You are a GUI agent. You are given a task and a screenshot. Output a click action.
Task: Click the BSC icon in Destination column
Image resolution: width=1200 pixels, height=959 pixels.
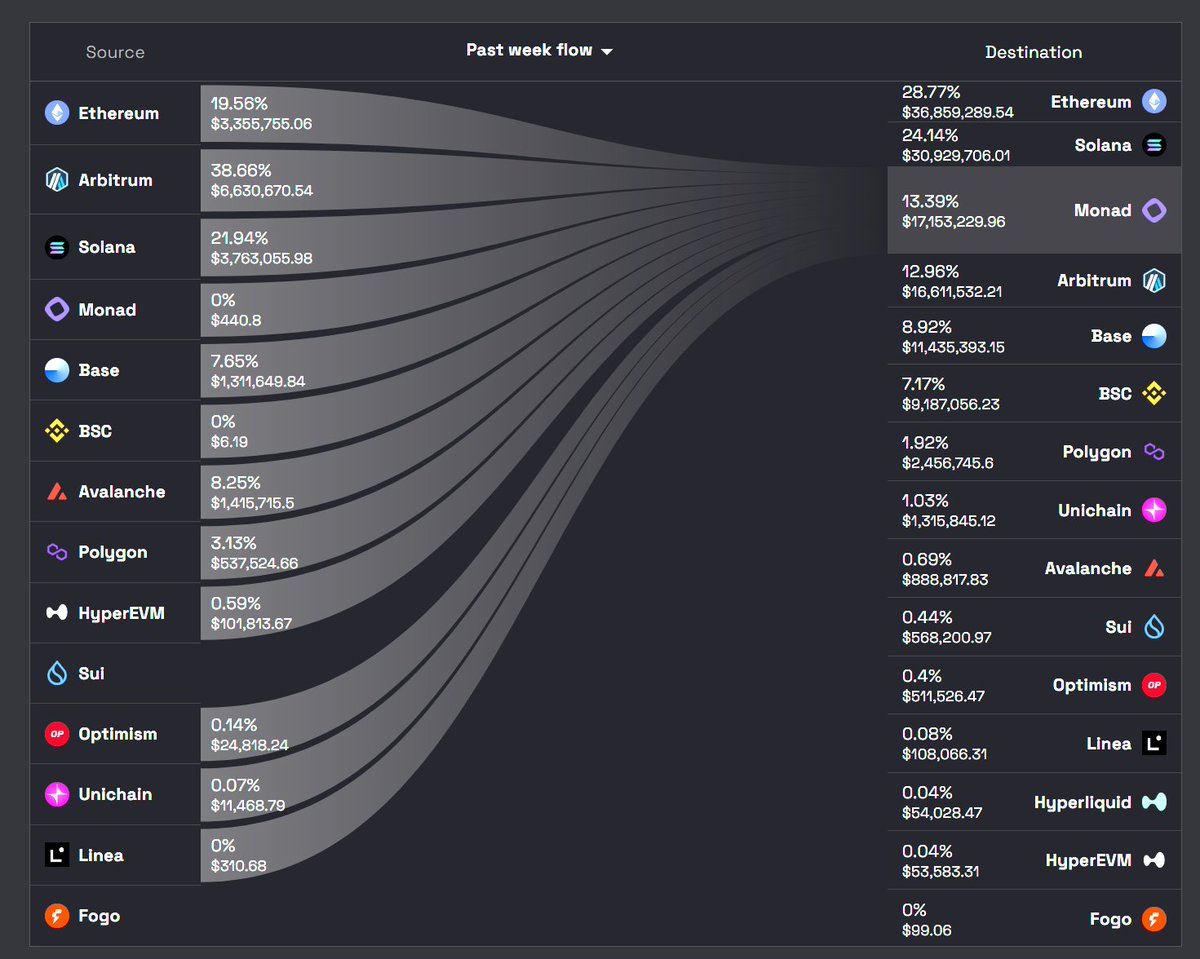[x=1154, y=394]
